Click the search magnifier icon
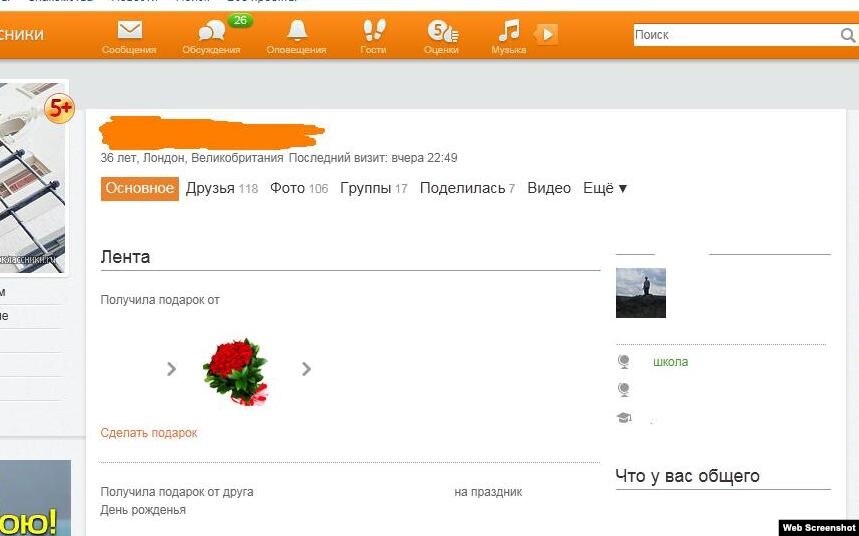The image size is (859, 536). point(847,35)
